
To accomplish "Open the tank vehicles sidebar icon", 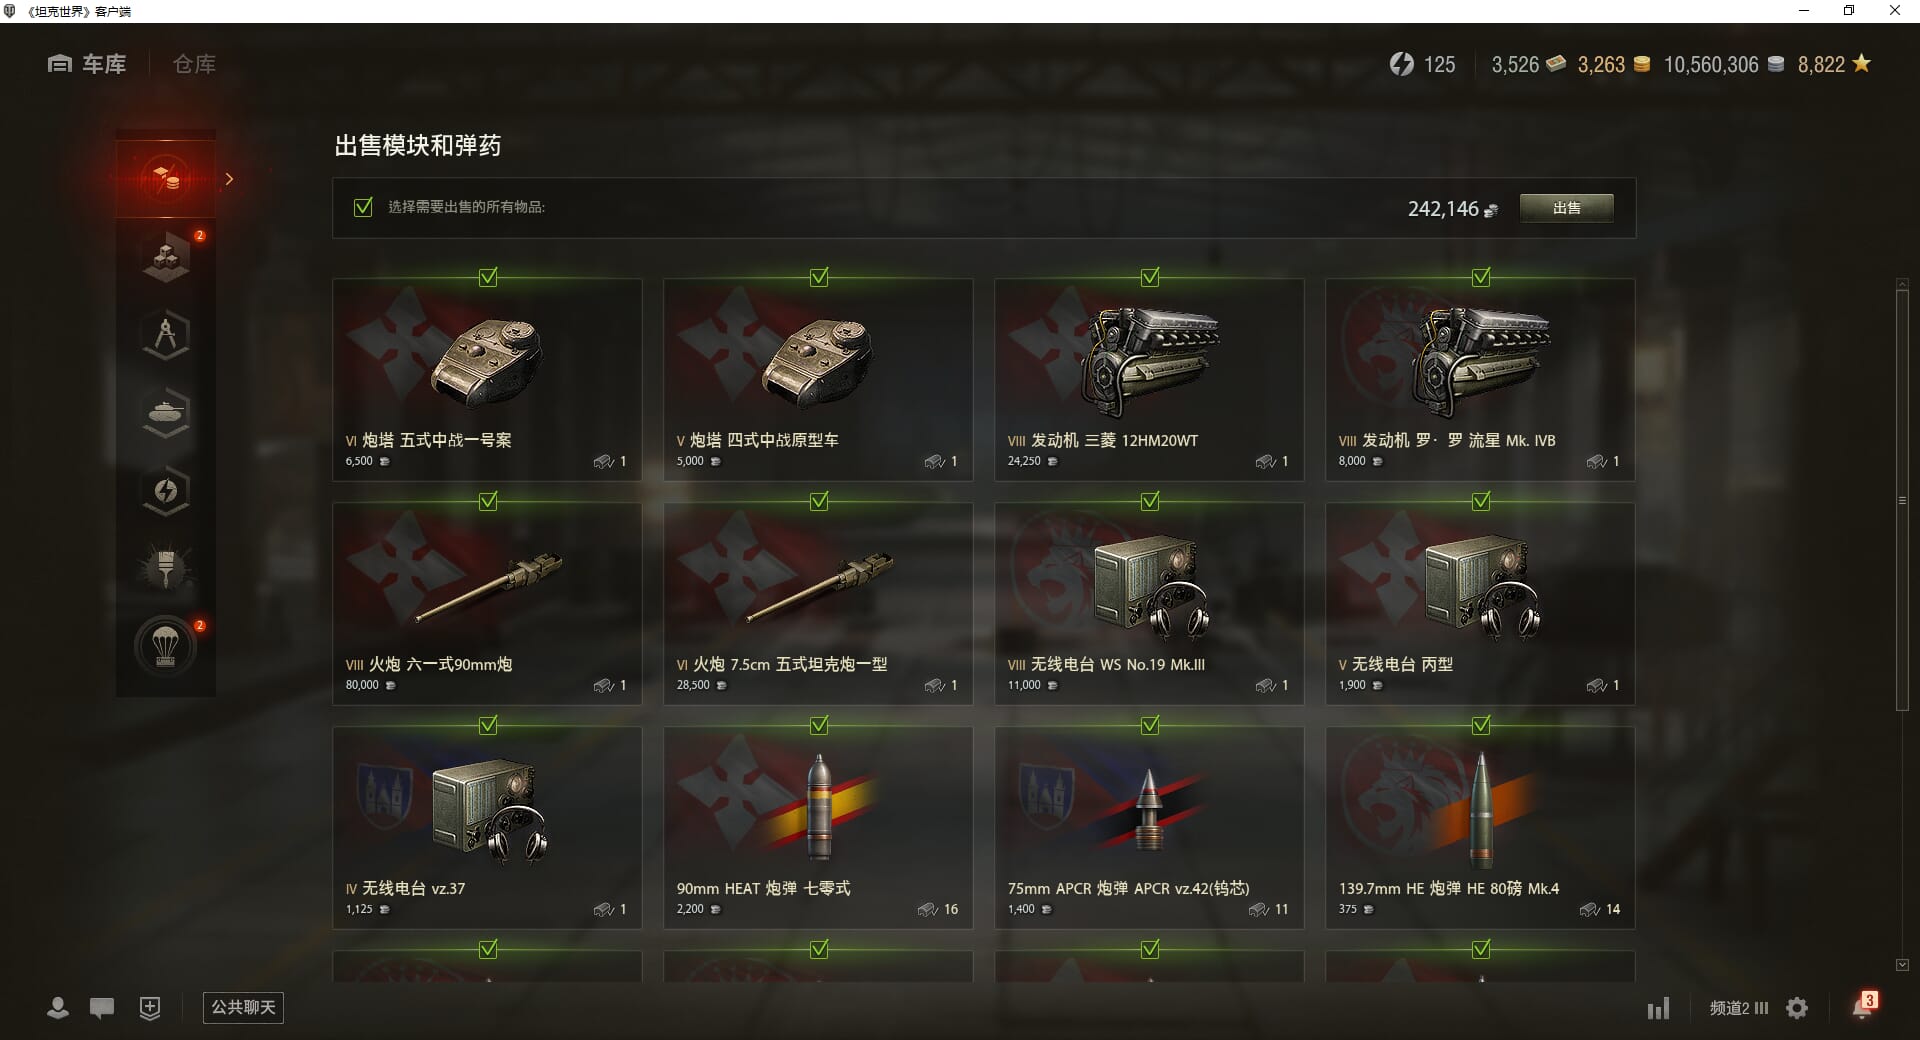I will click(166, 413).
